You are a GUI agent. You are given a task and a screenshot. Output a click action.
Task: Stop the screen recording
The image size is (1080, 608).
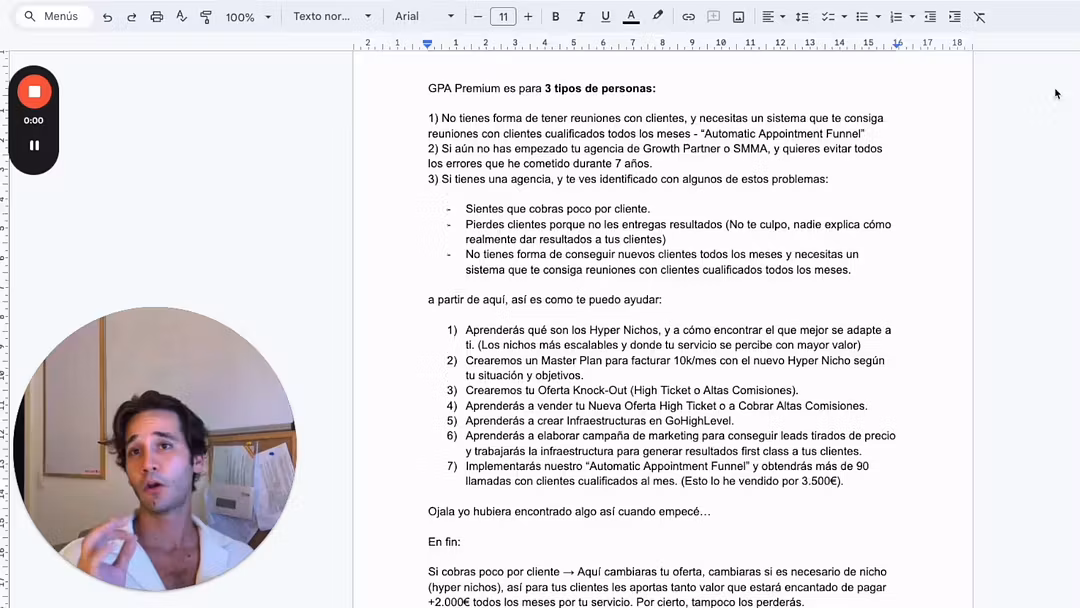pos(34,92)
